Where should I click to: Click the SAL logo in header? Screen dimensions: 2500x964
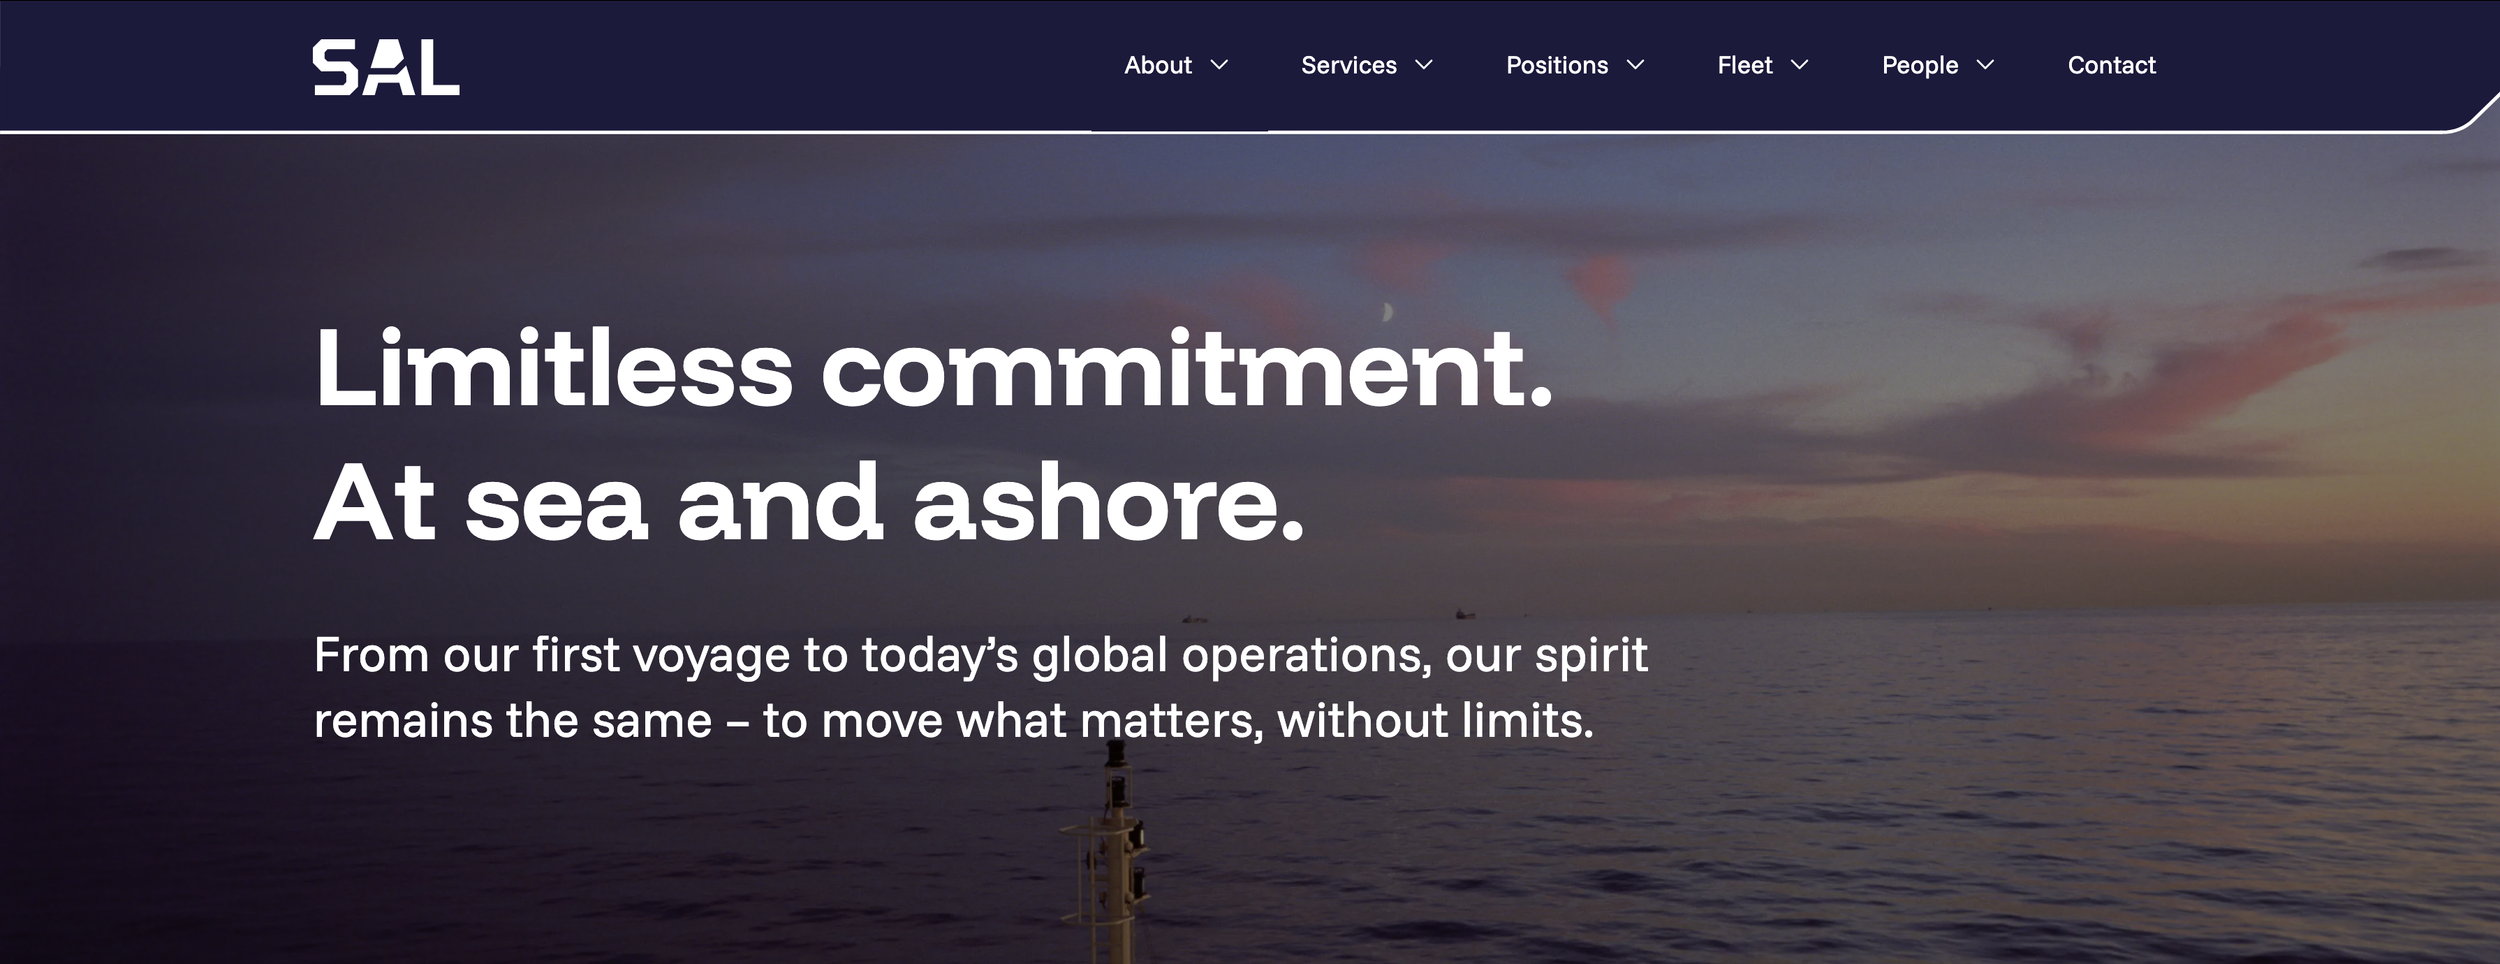pos(386,67)
